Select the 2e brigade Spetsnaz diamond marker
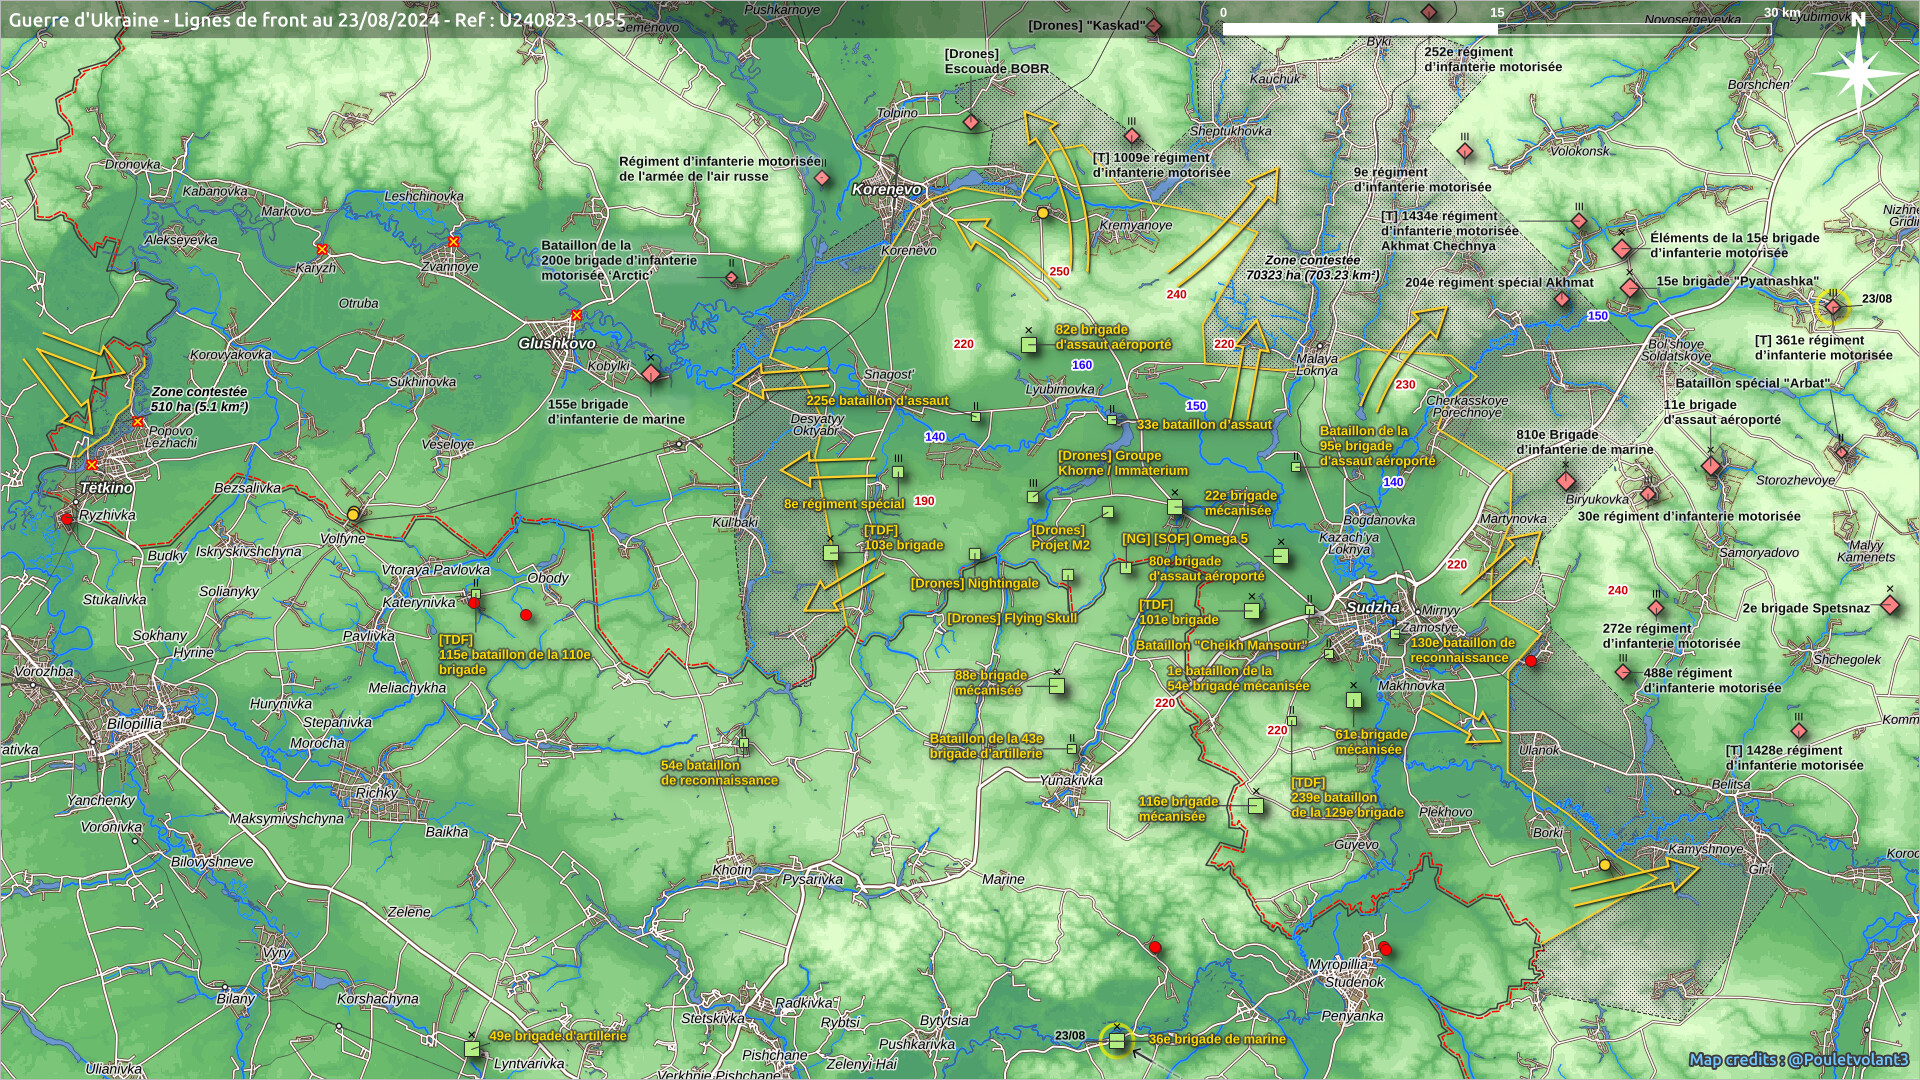 click(x=1889, y=605)
